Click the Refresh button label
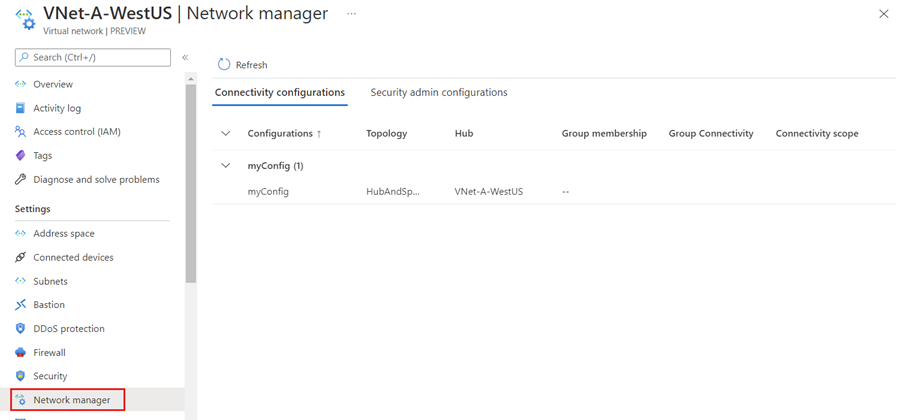901x420 pixels. (x=252, y=65)
